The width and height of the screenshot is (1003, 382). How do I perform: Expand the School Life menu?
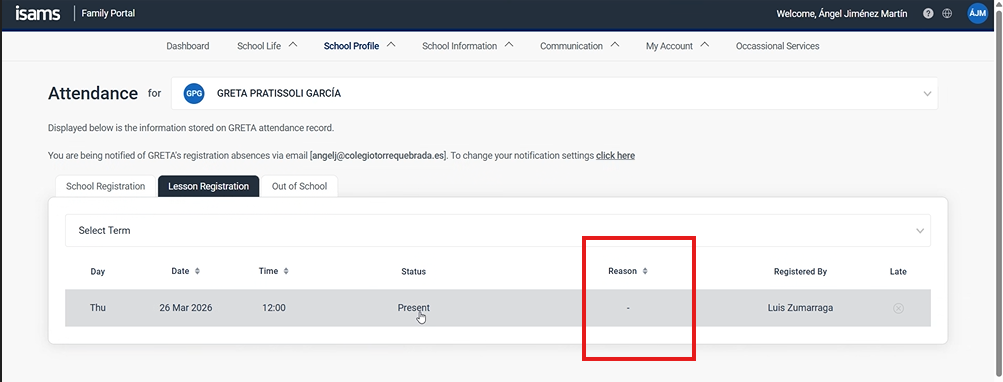tap(267, 46)
